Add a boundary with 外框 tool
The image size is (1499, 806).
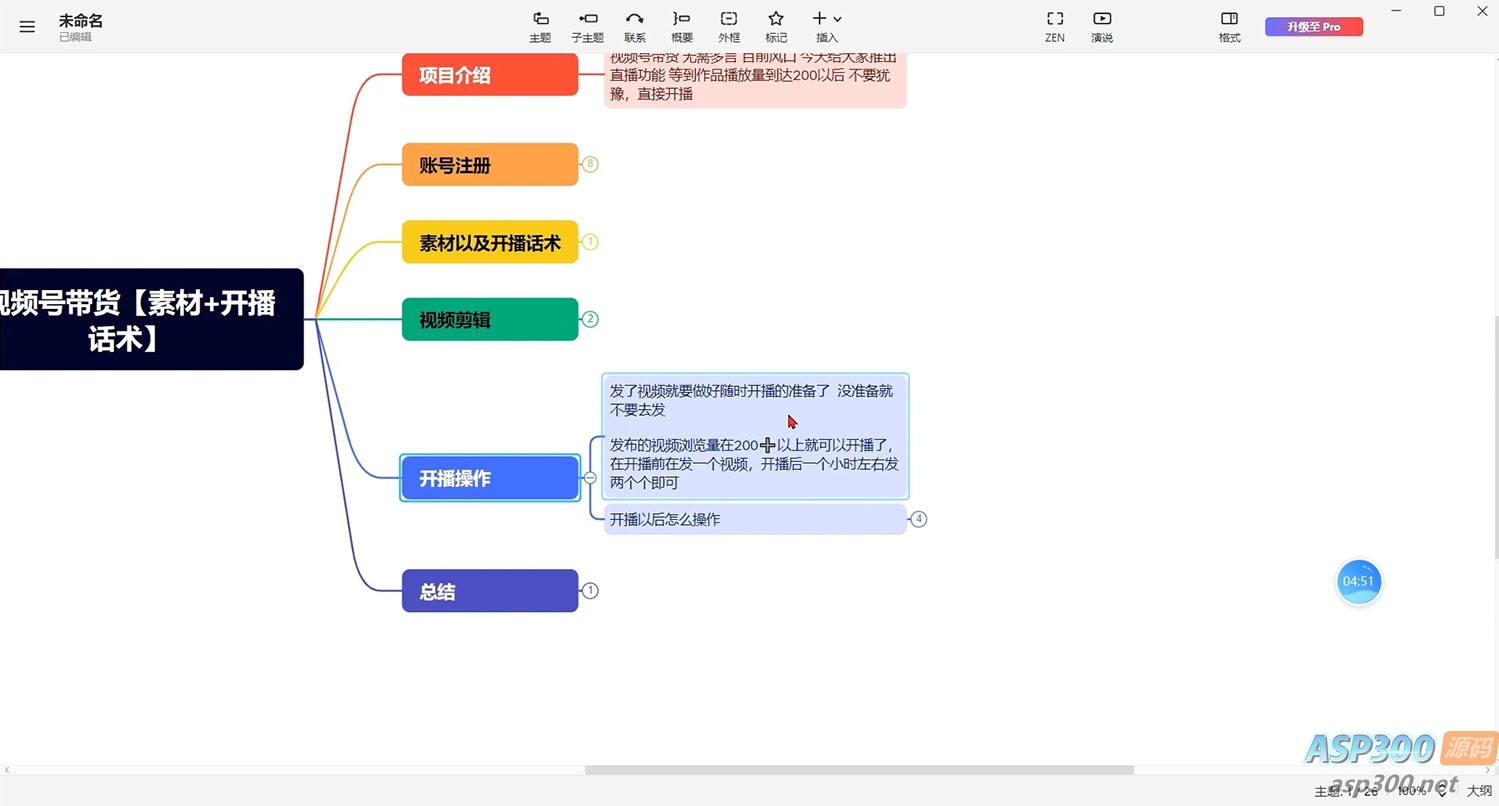tap(729, 27)
